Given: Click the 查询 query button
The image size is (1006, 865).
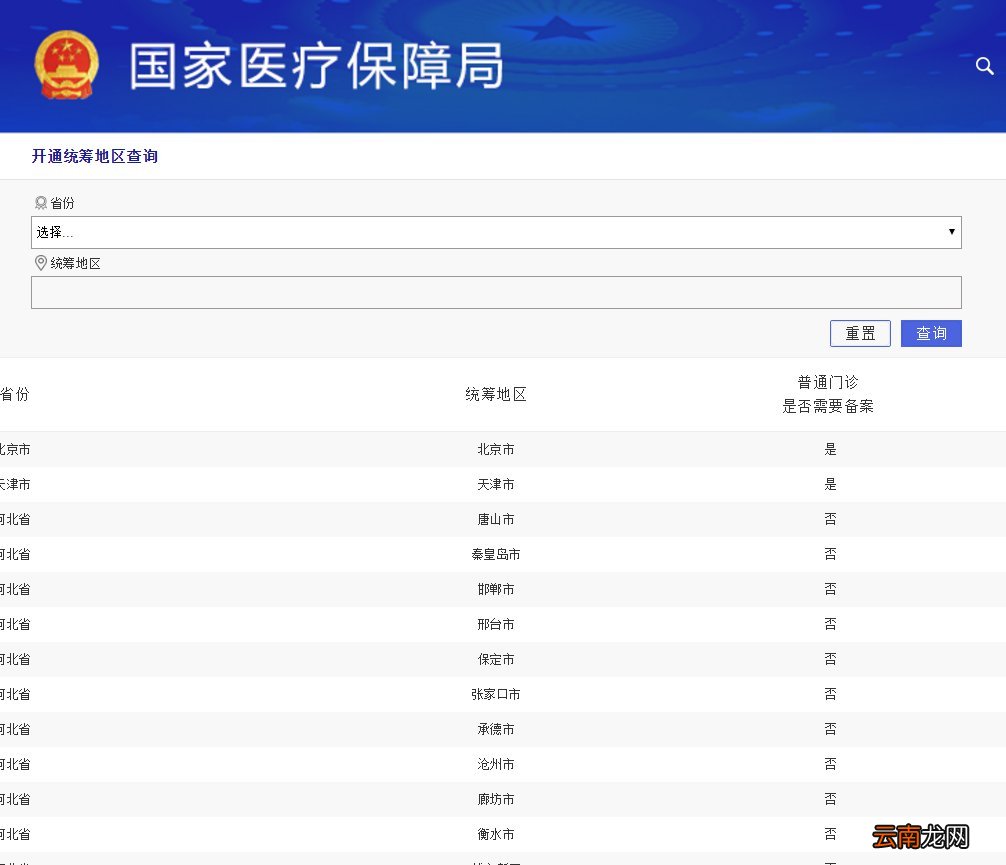Looking at the screenshot, I should pyautogui.click(x=931, y=333).
